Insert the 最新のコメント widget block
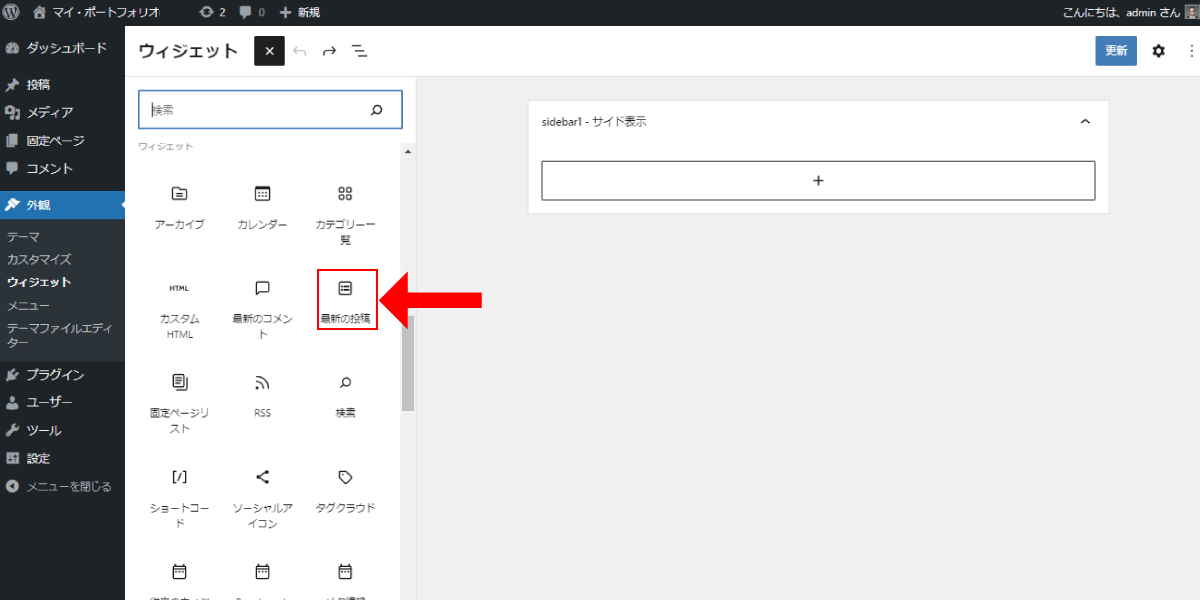This screenshot has height=600, width=1200. click(x=262, y=308)
